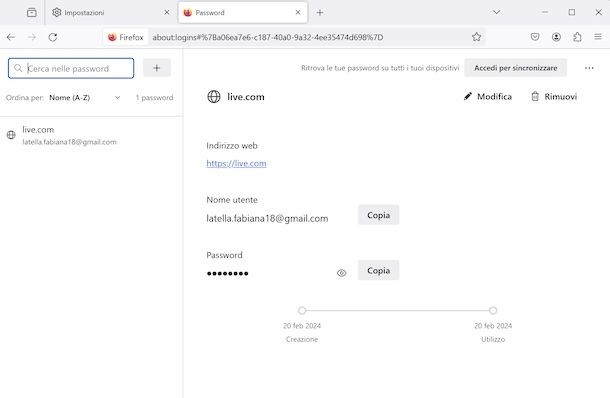
Task: Open the three-dots more options menu
Action: click(x=589, y=68)
